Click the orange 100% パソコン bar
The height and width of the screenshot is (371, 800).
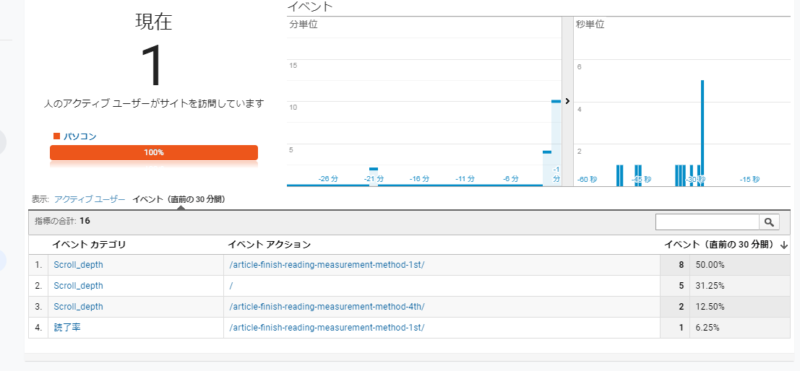(x=154, y=153)
